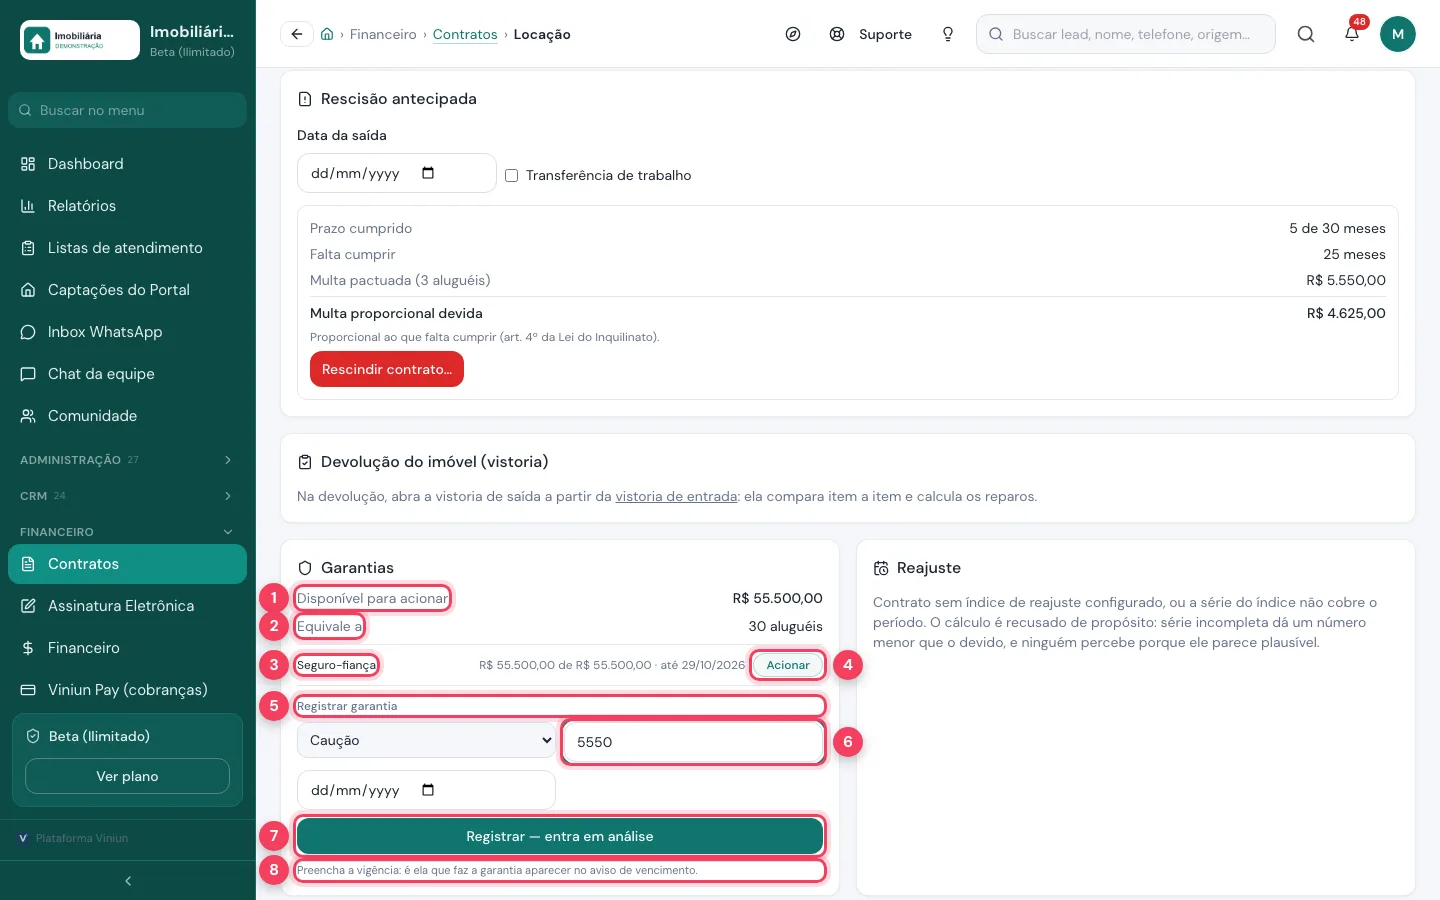Expand the CRM menu section
1440x900 pixels.
pos(128,496)
